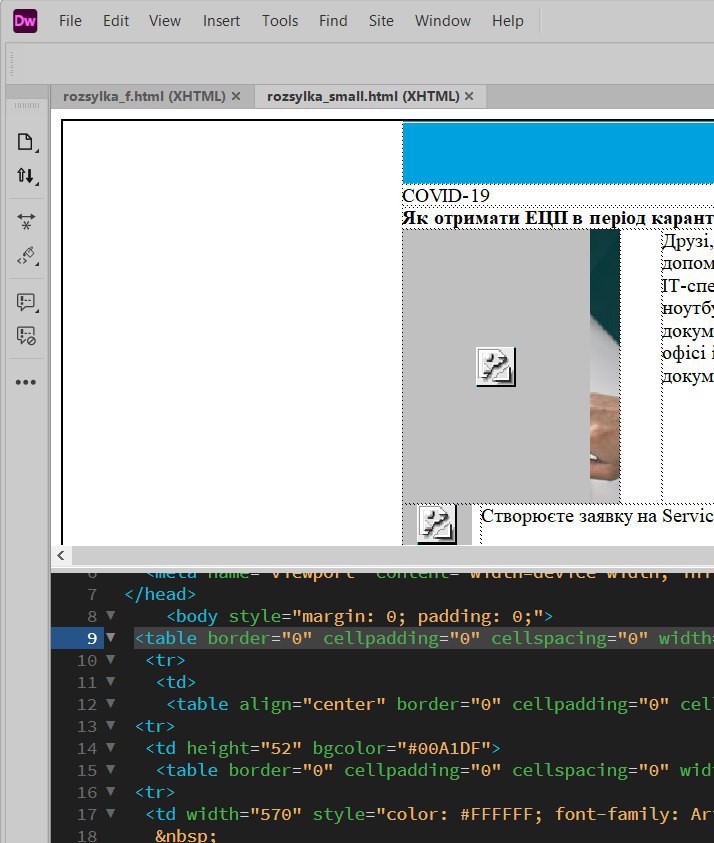Select Inspect mode icon in toolbar
This screenshot has width=714, height=843.
(x=26, y=256)
